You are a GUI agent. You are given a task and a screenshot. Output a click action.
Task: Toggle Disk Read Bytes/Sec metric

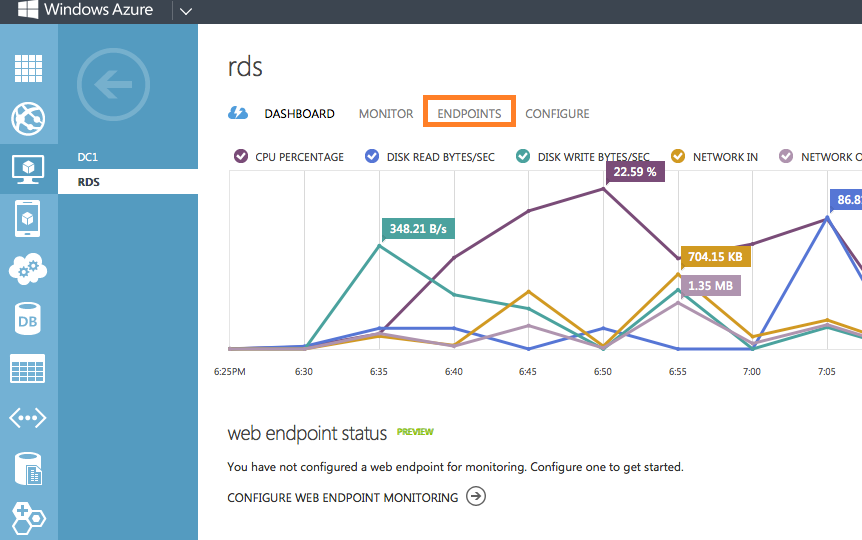372,156
